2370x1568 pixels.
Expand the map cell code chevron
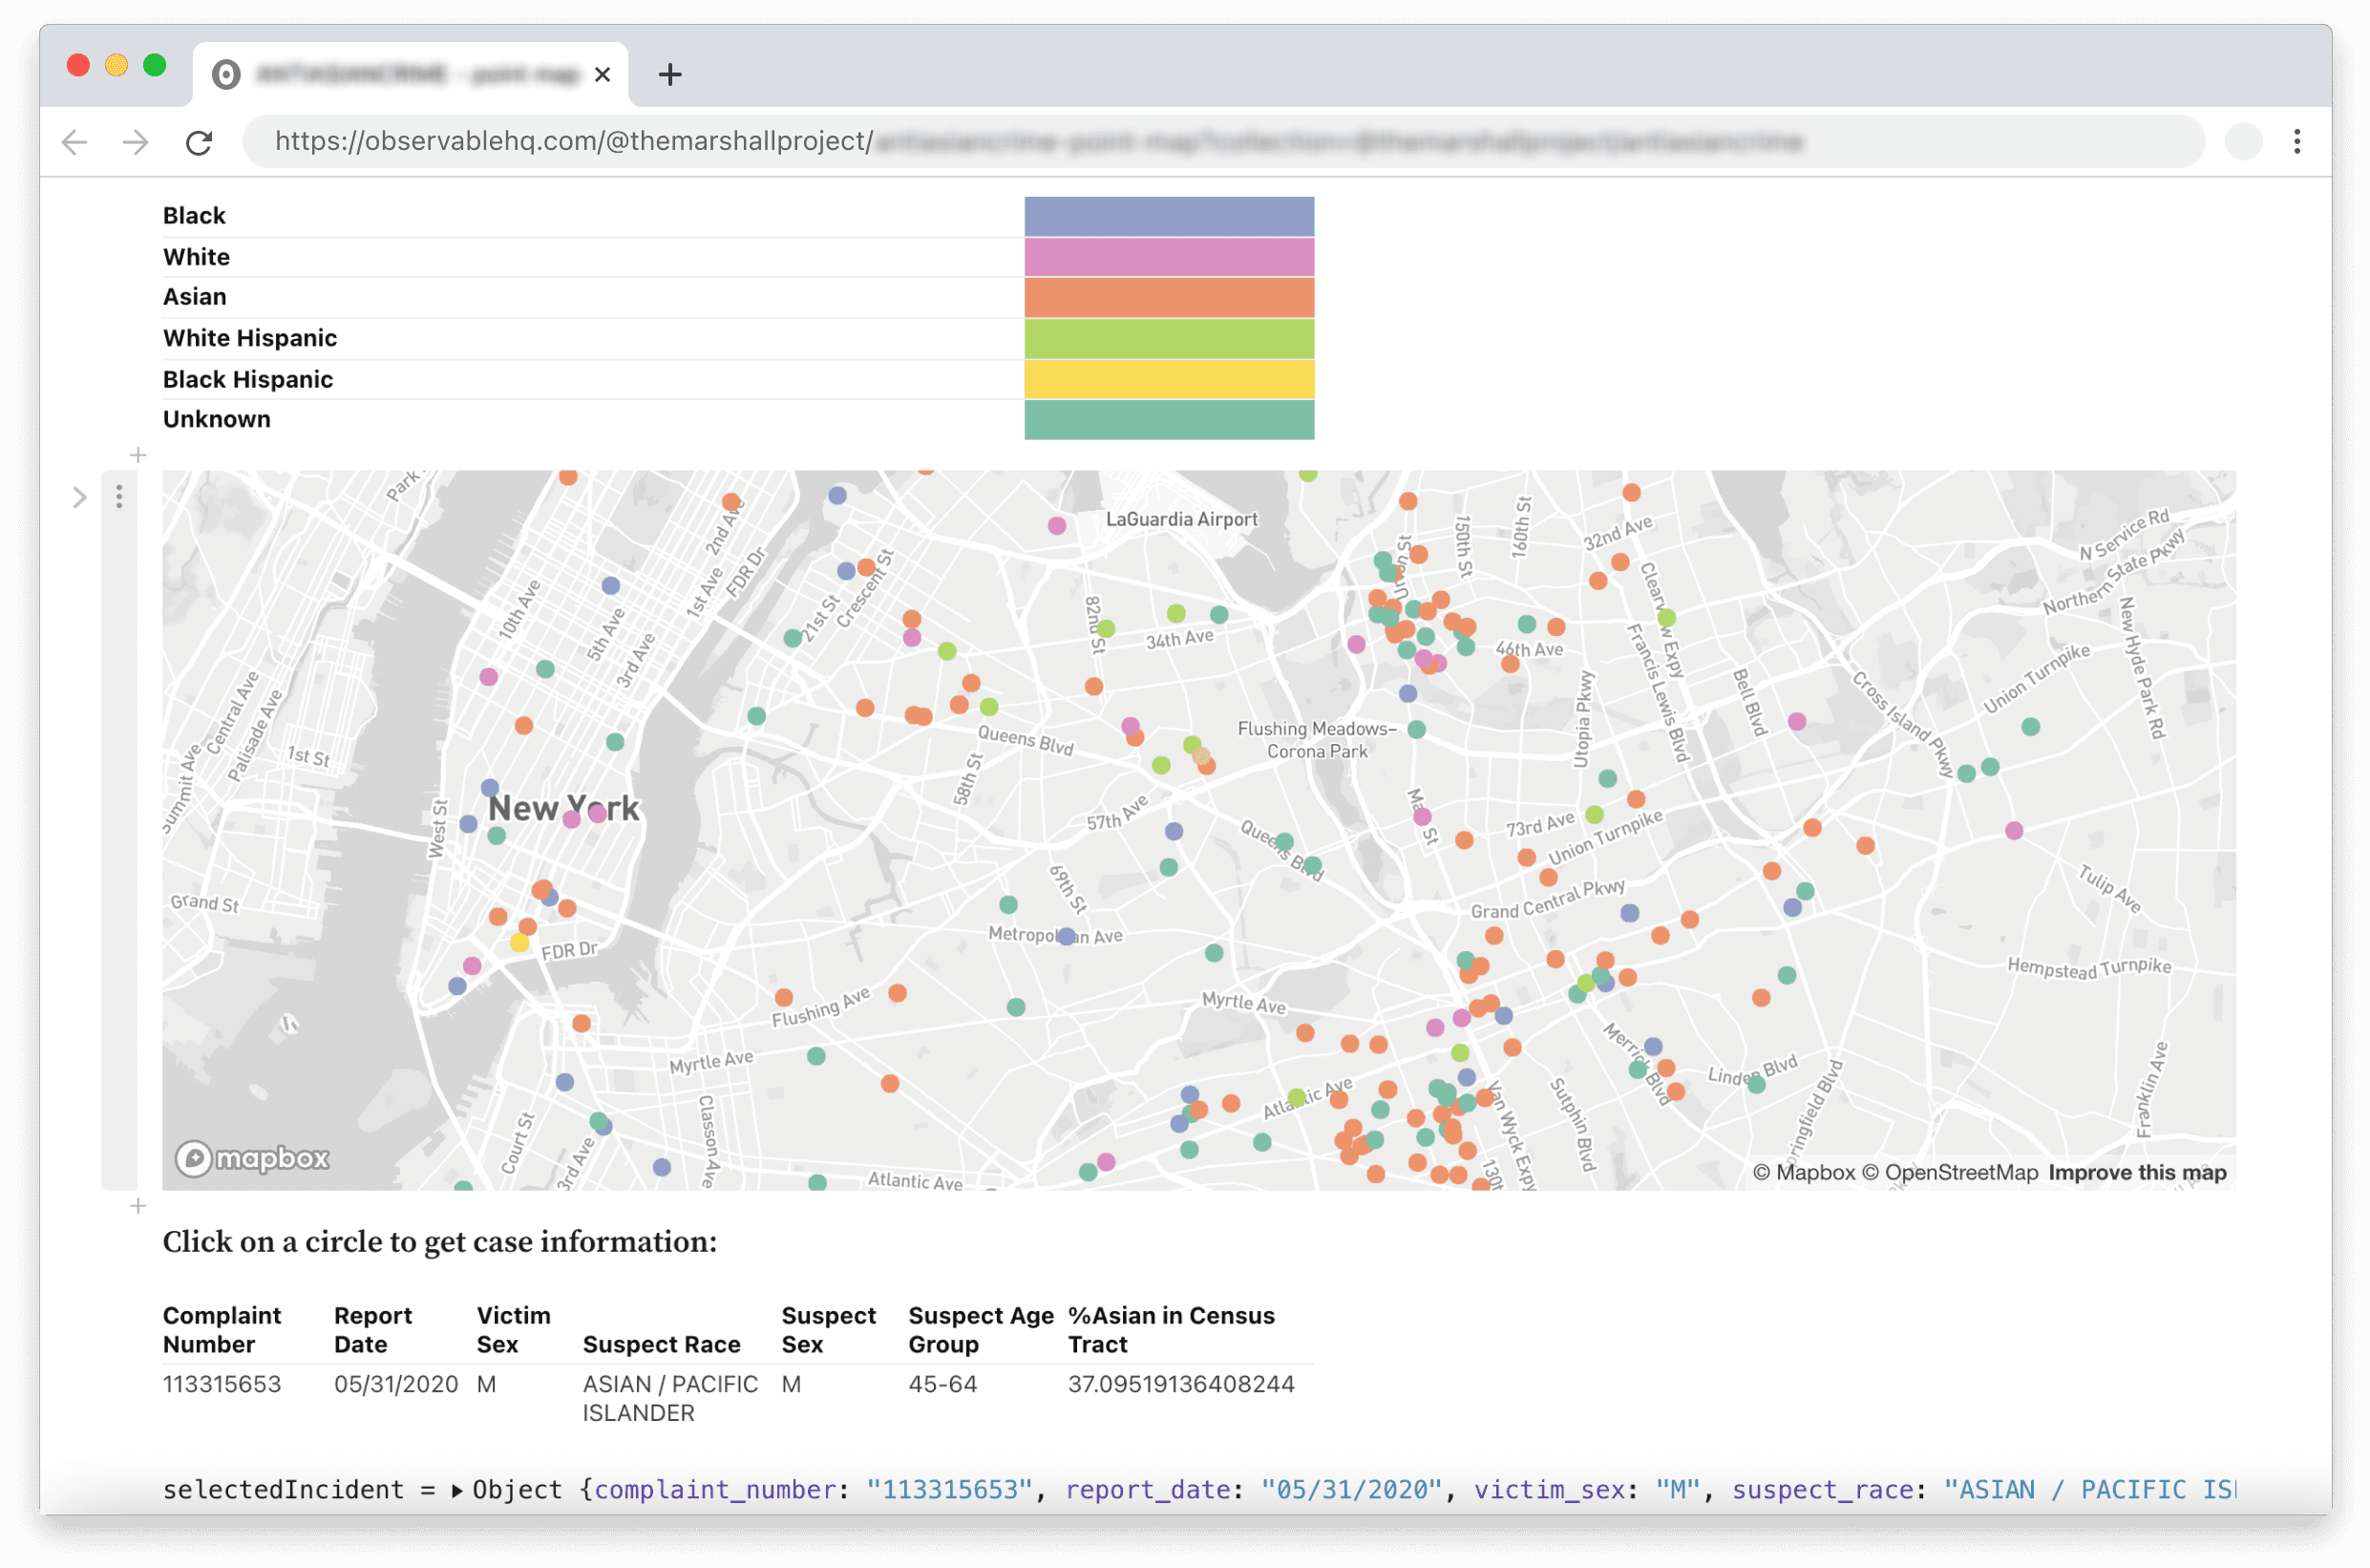[x=80, y=497]
